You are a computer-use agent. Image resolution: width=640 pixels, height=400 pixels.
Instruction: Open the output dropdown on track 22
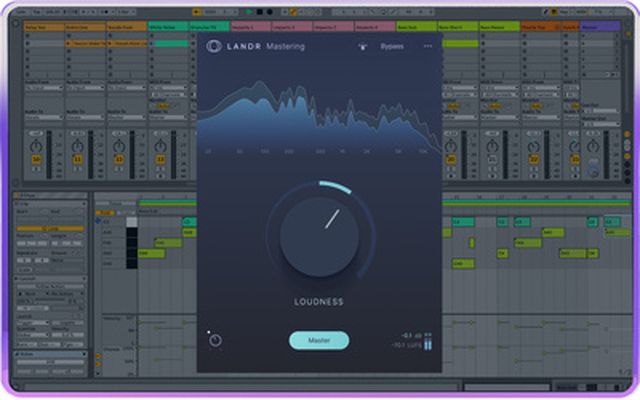click(x=541, y=117)
